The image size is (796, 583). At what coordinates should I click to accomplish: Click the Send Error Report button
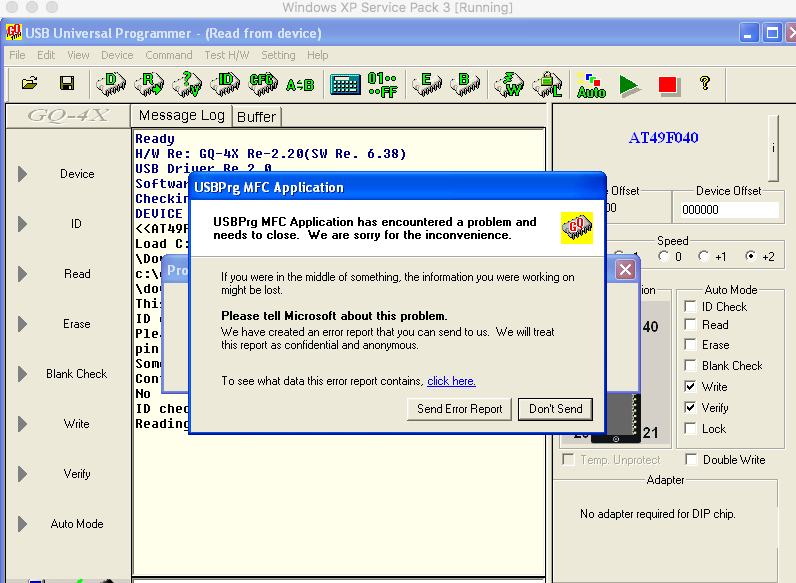click(459, 409)
